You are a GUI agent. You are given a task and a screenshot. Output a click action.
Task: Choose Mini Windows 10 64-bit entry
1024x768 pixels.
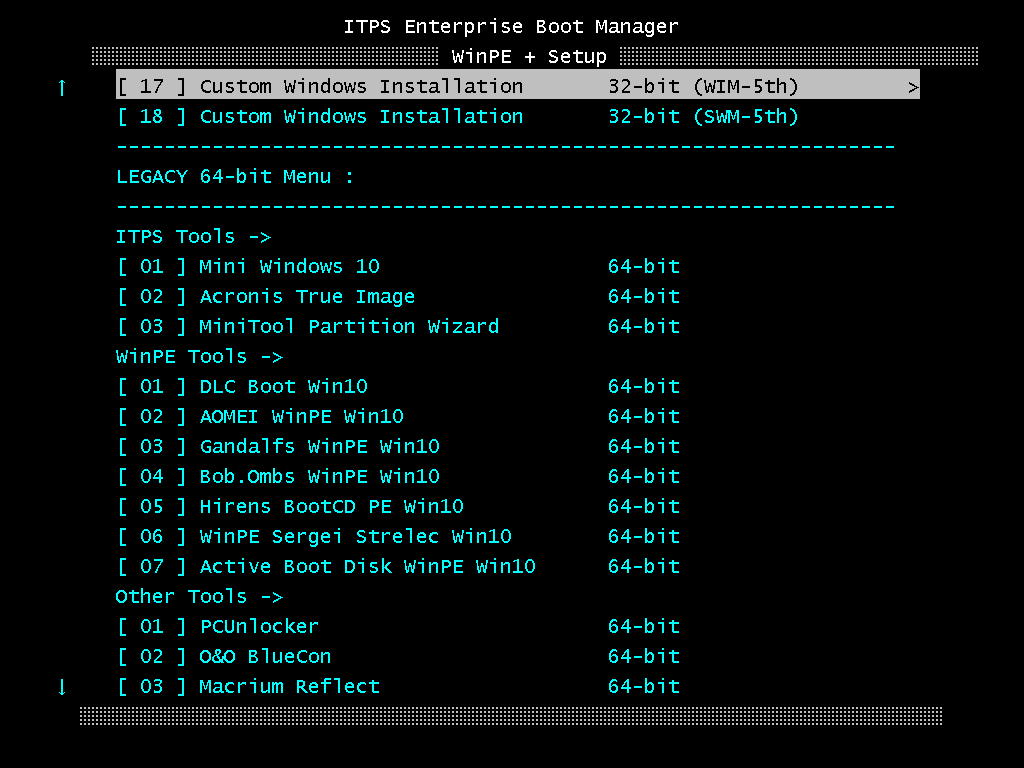pyautogui.click(x=398, y=266)
